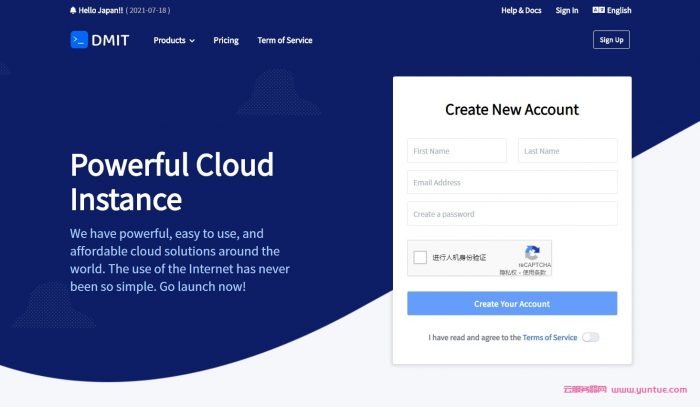Click the Hello Japan announcement text

coord(101,11)
